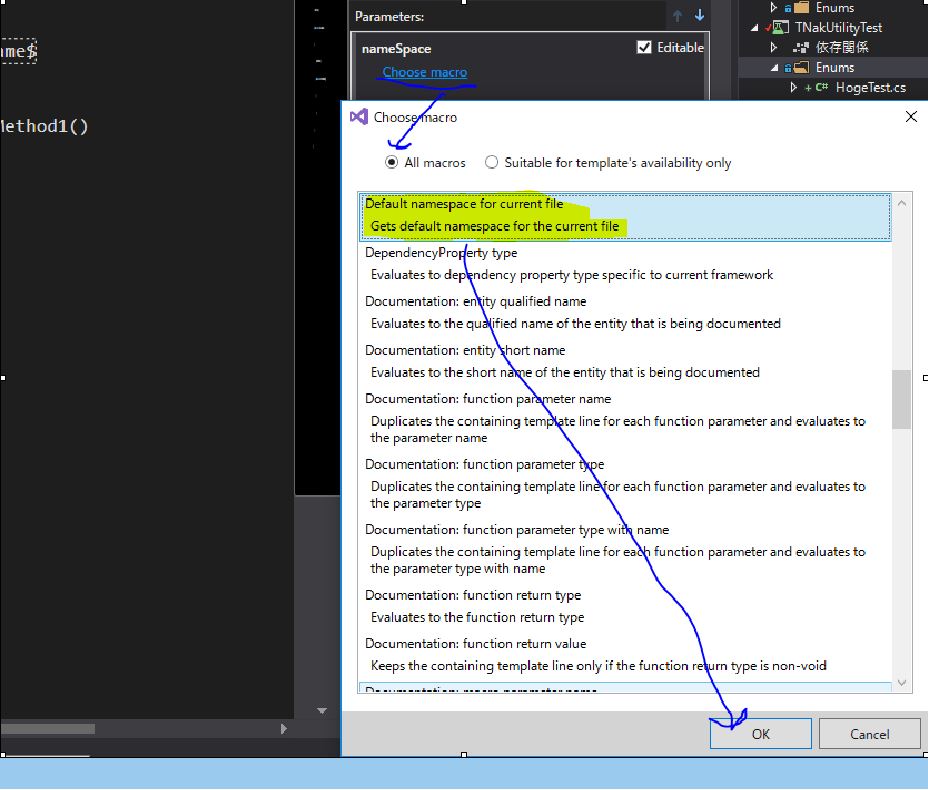This screenshot has height=790, width=928.
Task: Expand the HogeTest.cs file node
Action: pos(794,87)
